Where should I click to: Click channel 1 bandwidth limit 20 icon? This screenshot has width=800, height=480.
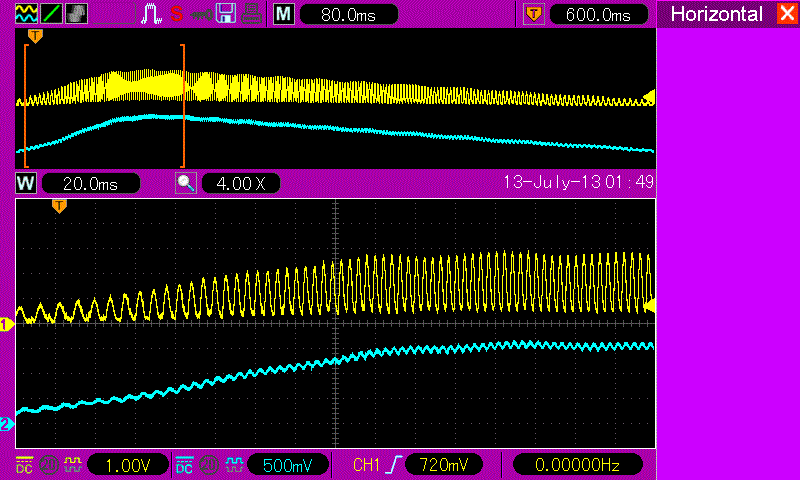click(x=49, y=465)
